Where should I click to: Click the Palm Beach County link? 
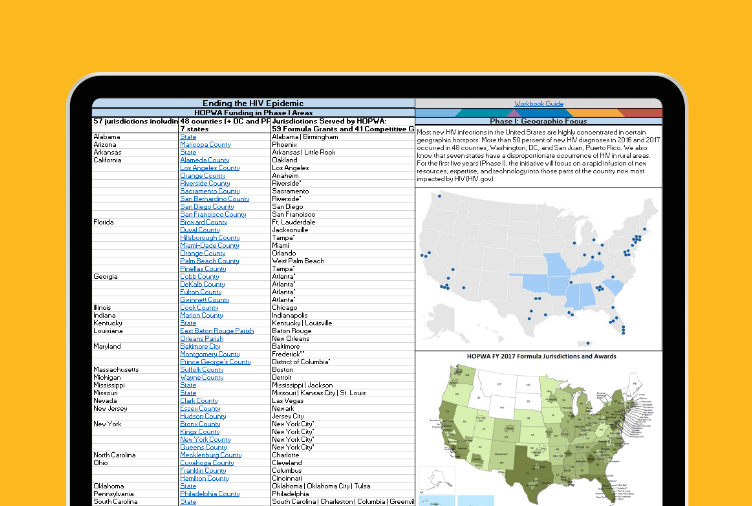click(x=210, y=261)
